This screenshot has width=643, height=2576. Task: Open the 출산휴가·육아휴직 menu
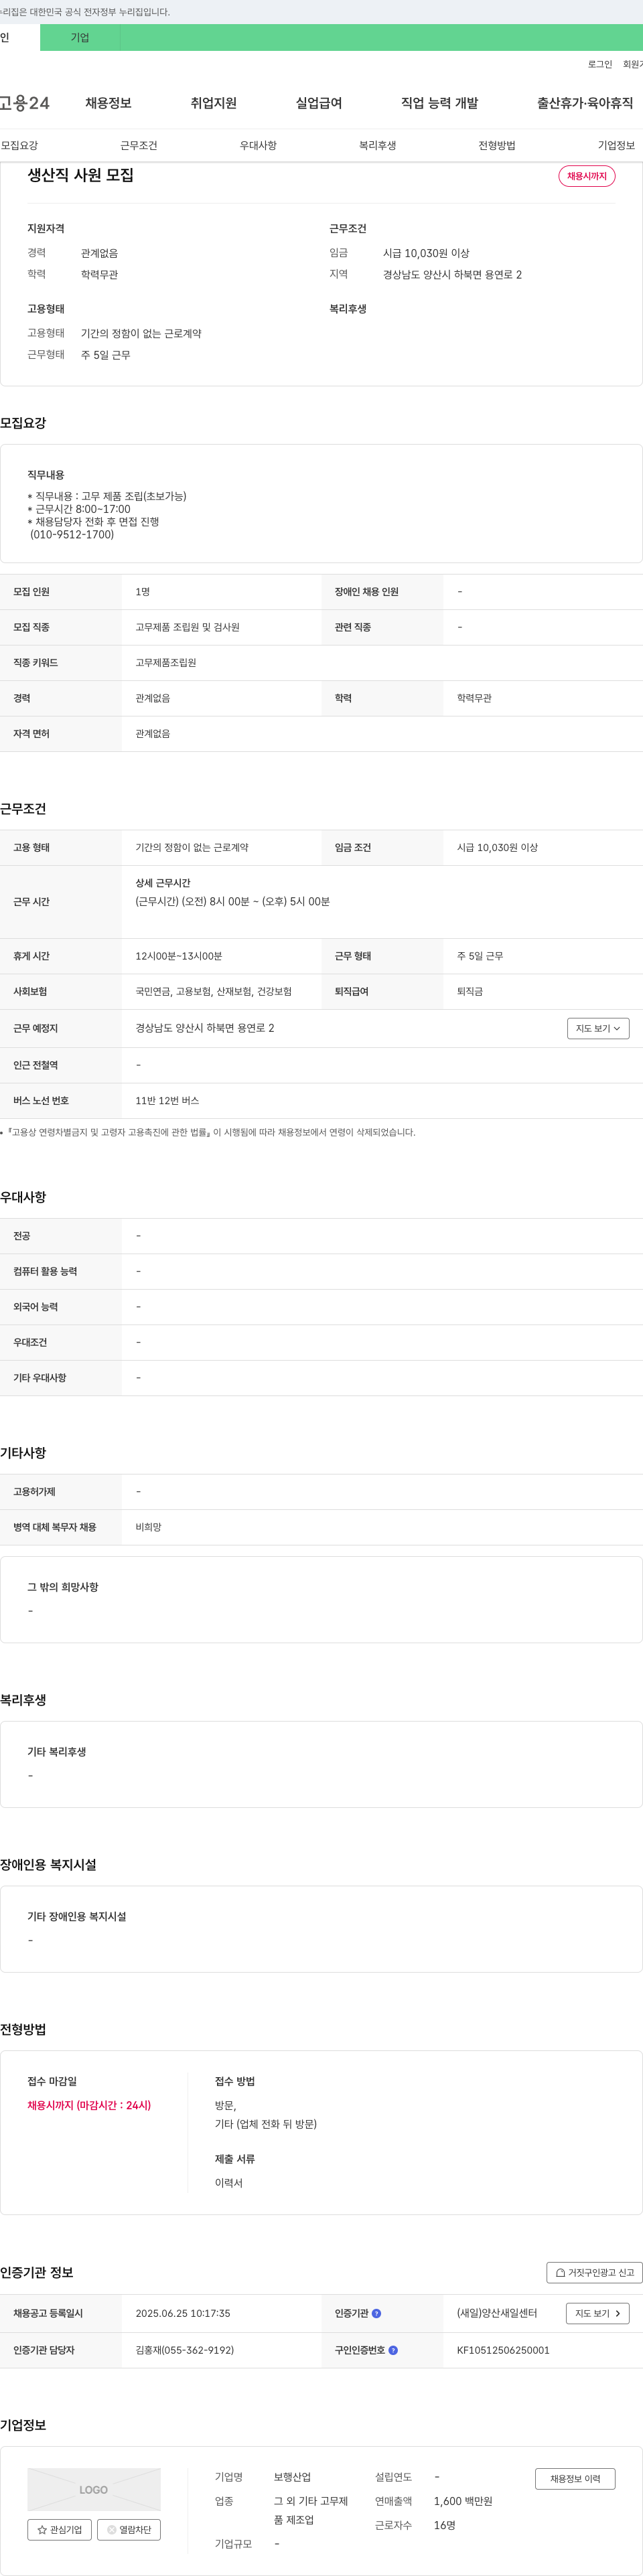pyautogui.click(x=585, y=103)
